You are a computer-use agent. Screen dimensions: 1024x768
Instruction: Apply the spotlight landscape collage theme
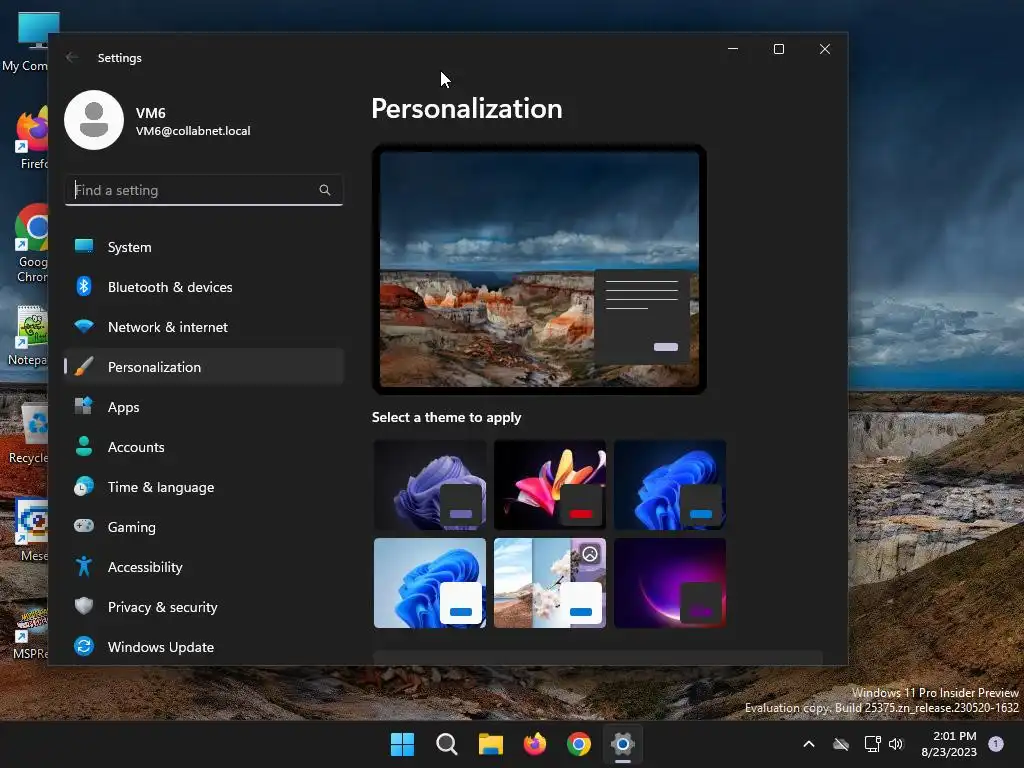pyautogui.click(x=550, y=583)
